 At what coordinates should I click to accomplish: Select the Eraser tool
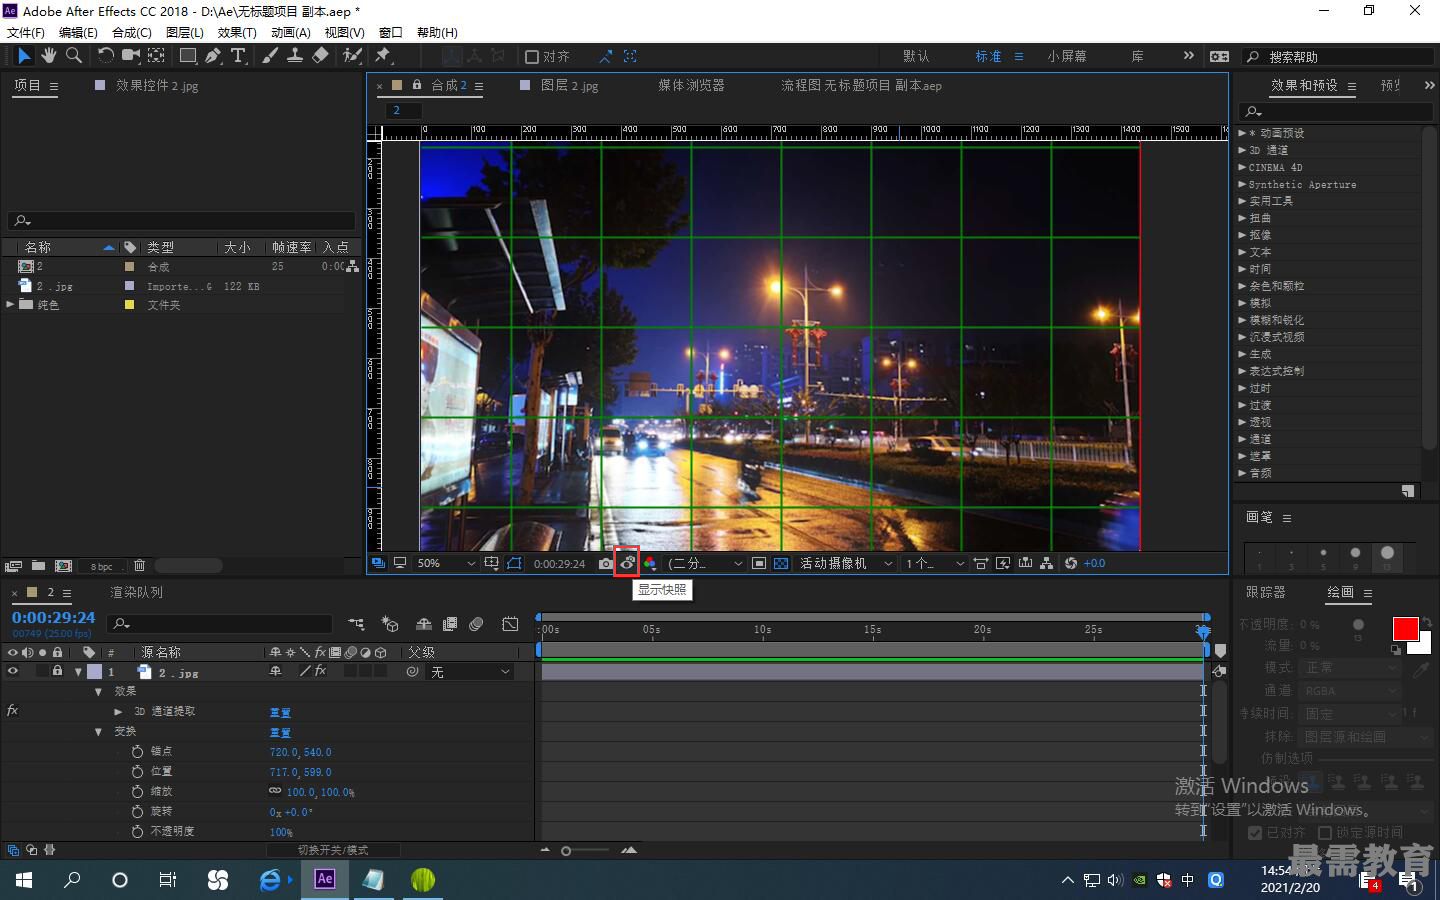click(320, 56)
